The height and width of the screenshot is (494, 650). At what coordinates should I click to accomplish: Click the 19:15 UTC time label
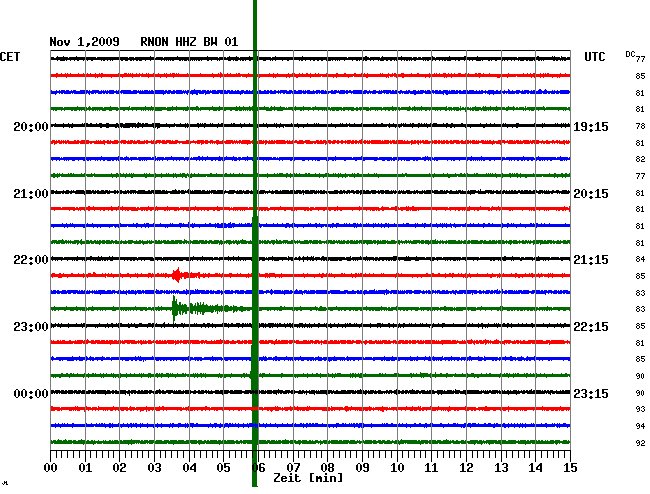591,126
